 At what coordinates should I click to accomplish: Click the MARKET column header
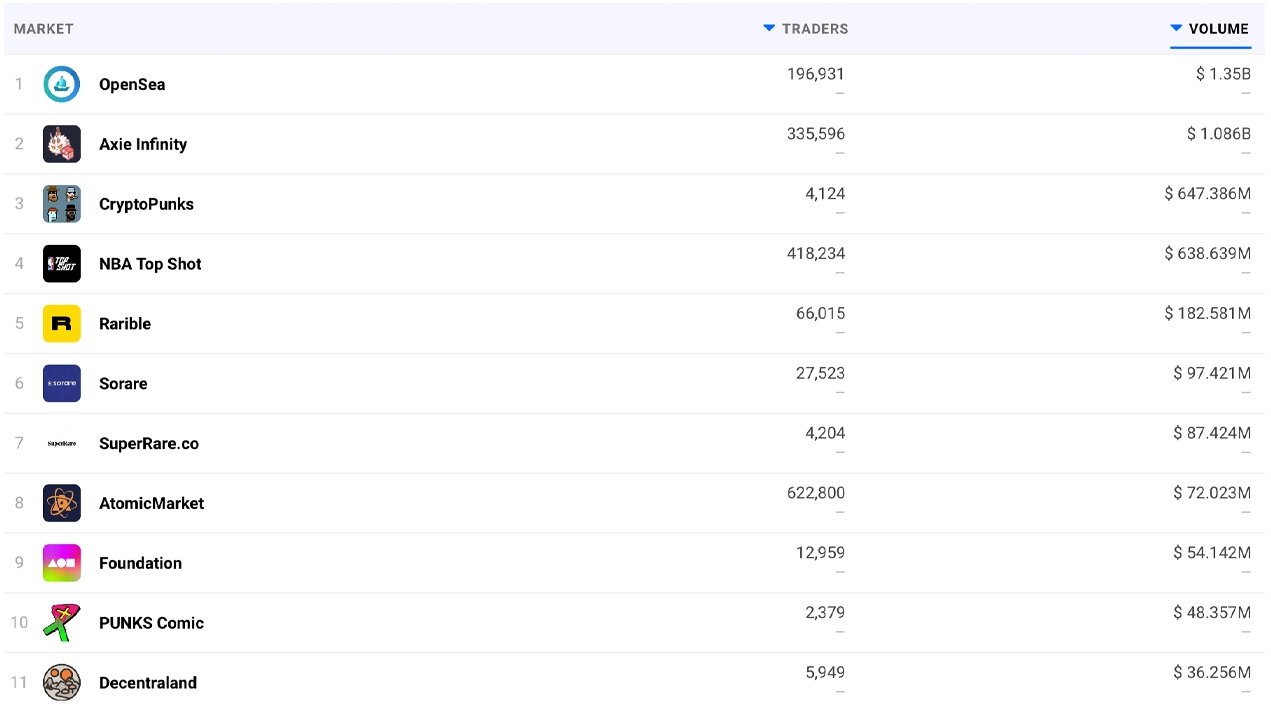(44, 29)
